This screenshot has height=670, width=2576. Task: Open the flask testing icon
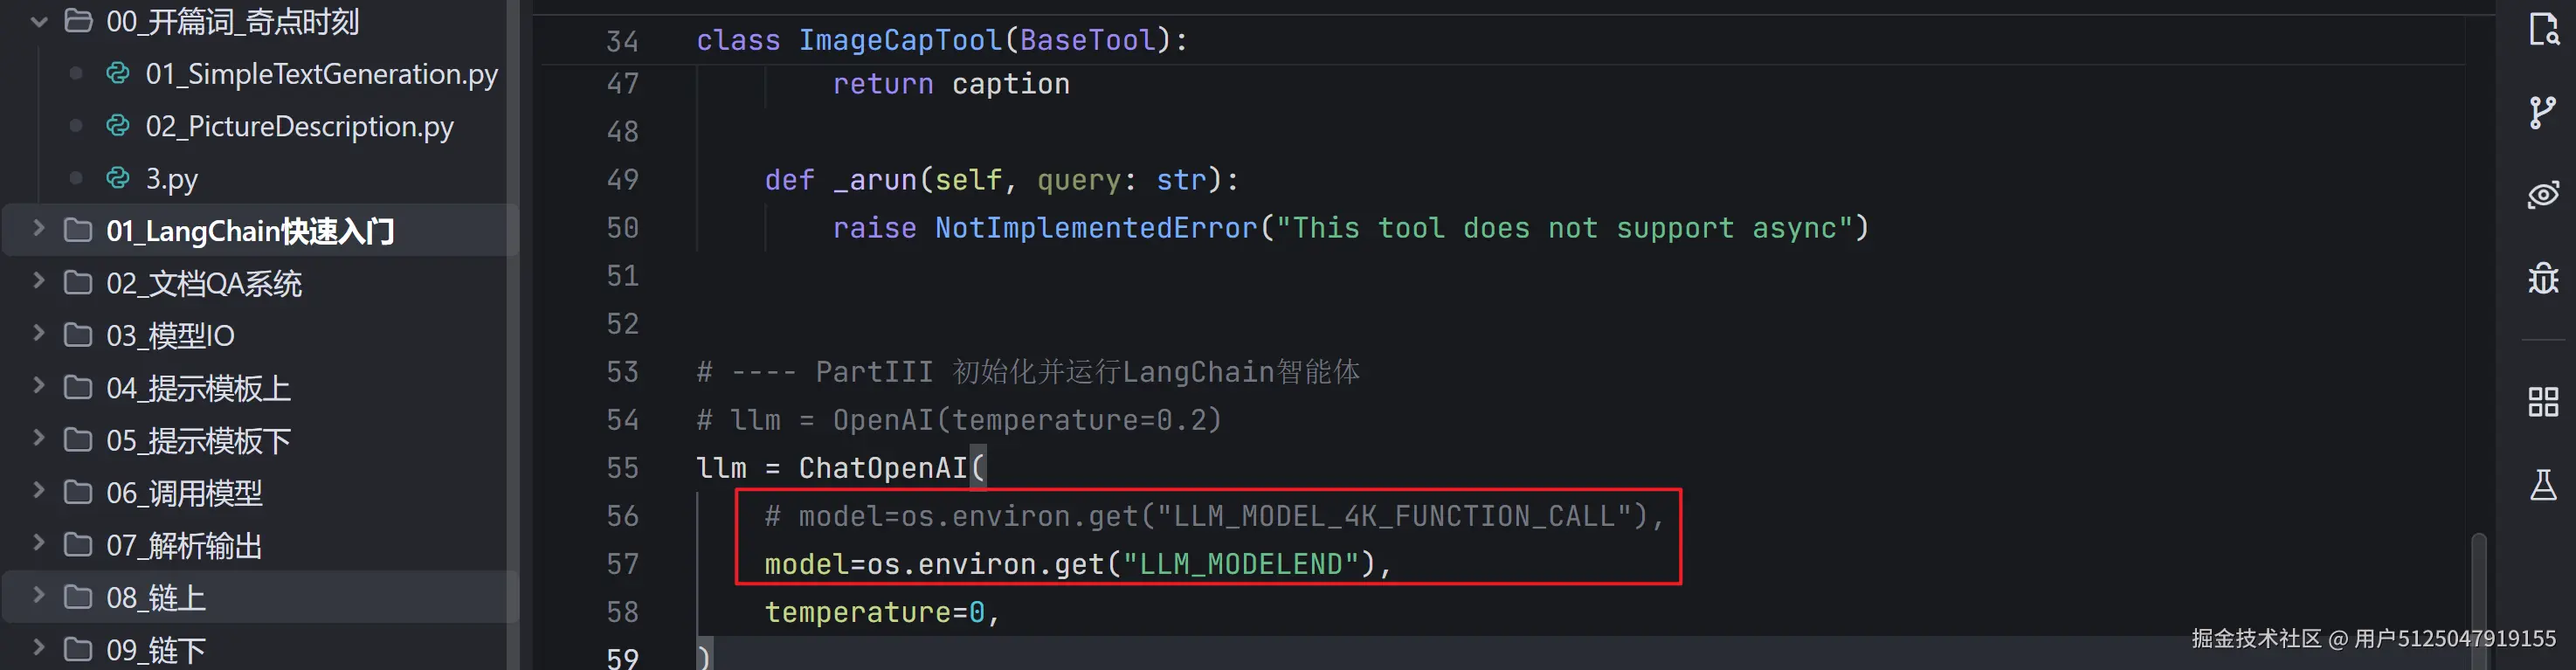click(2543, 485)
